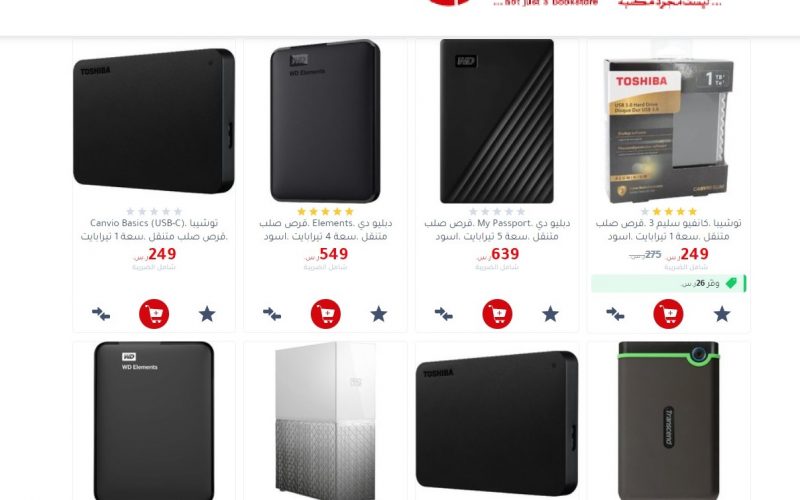View the WD My Passport product image
The image size is (800, 500).
[x=497, y=121]
